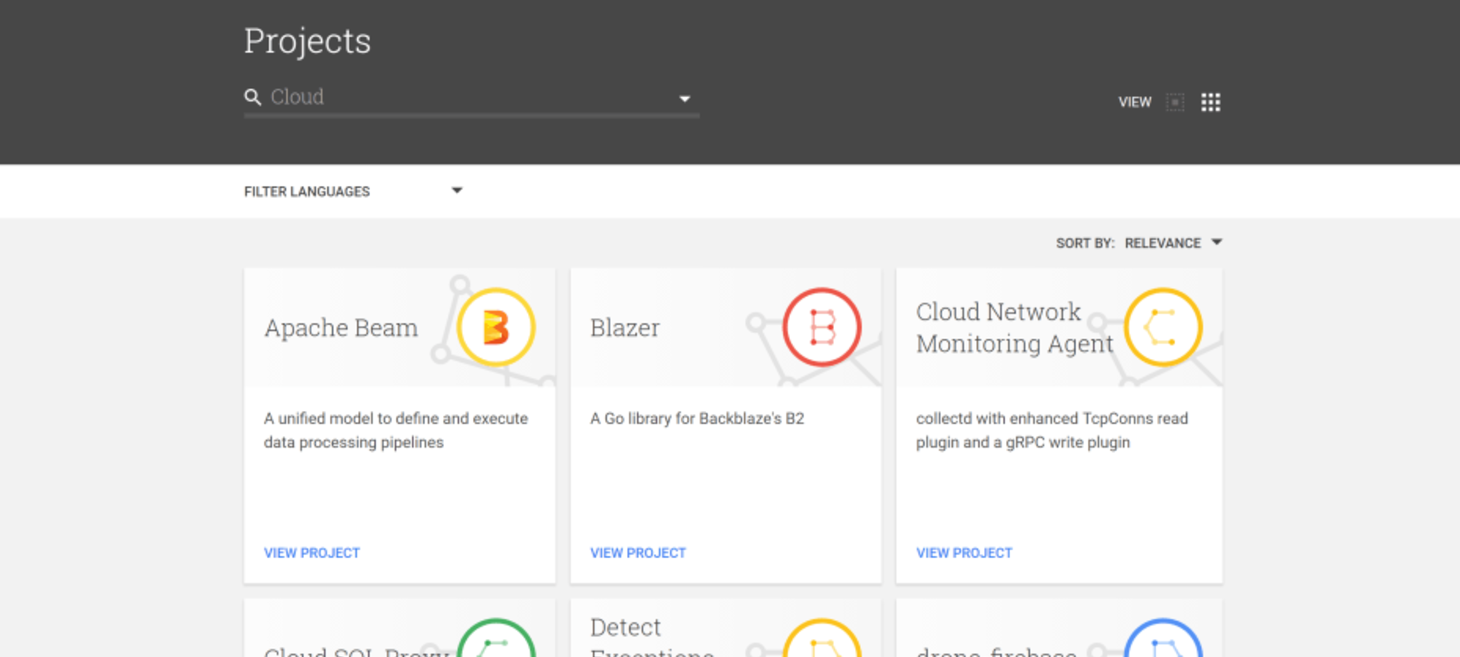Click the SORT BY label
This screenshot has width=1460, height=657.
tap(1085, 243)
